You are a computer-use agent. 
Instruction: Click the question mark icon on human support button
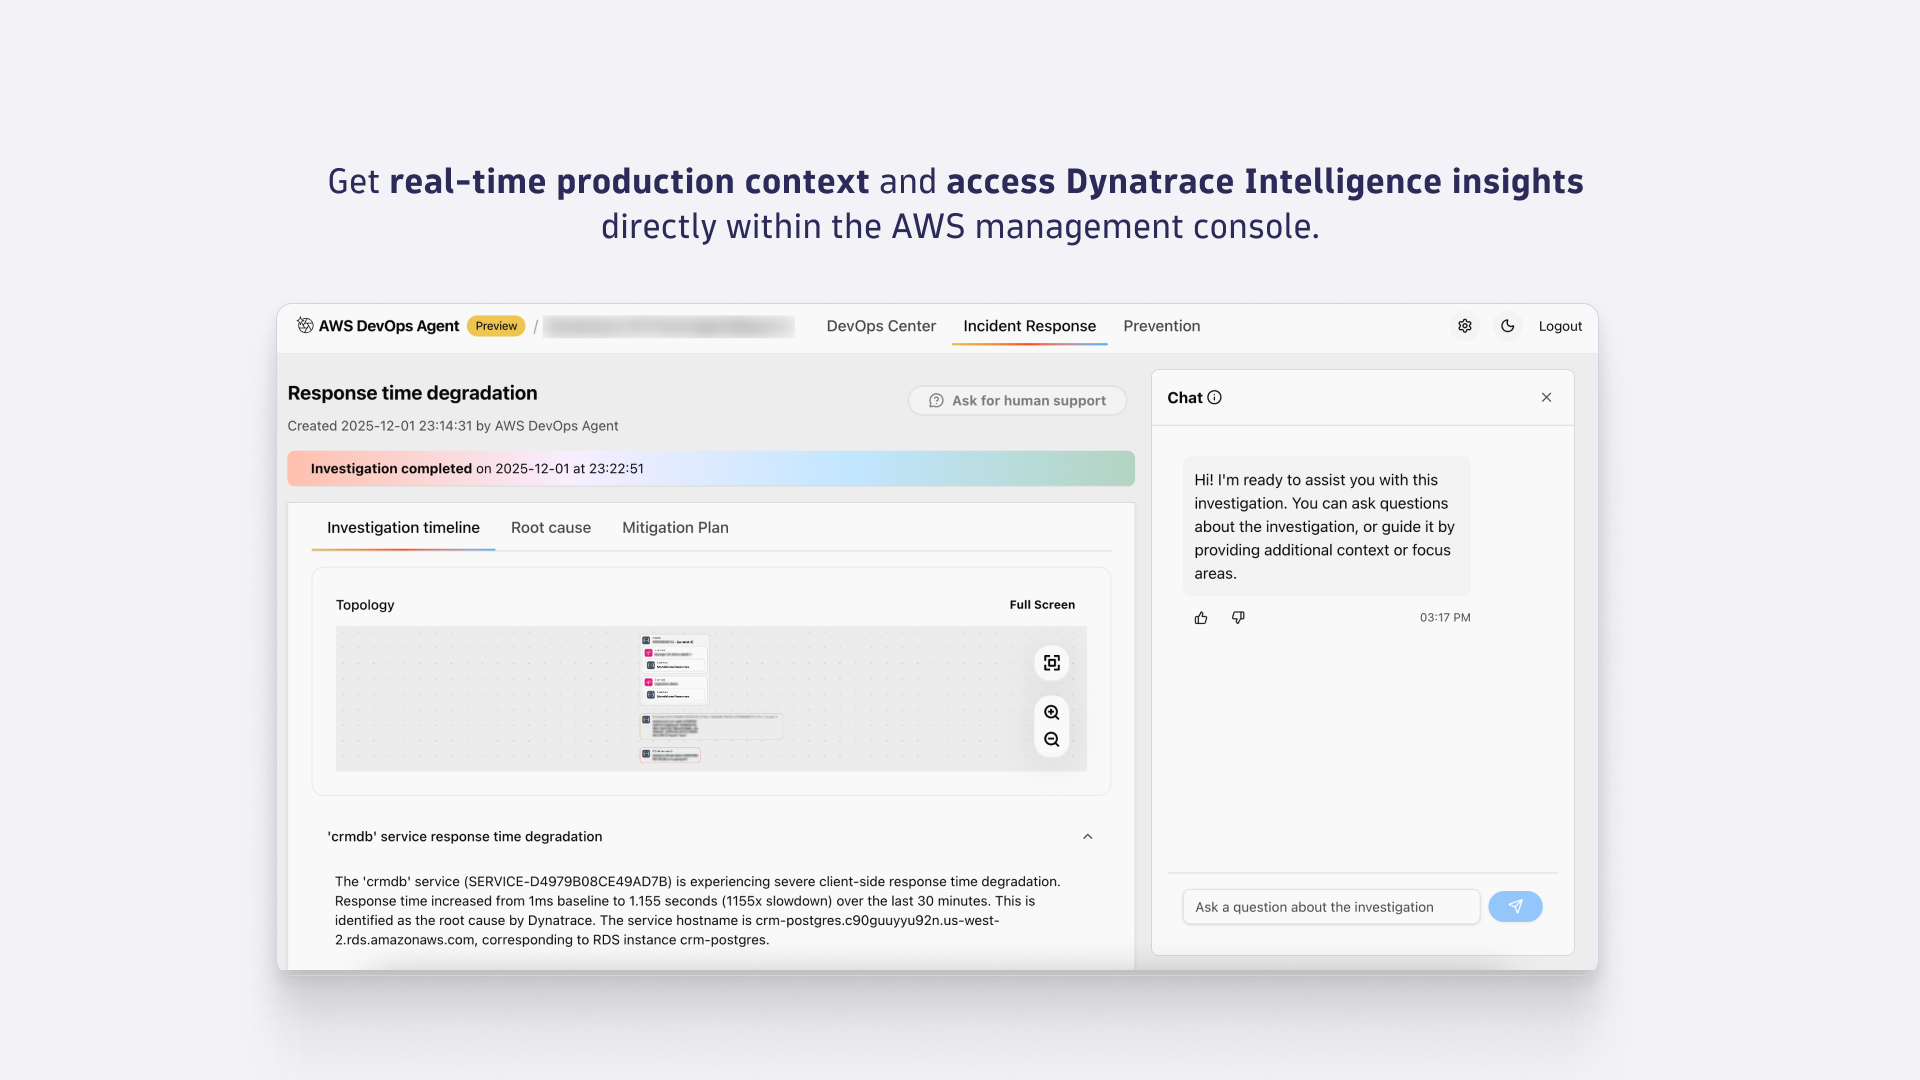point(935,400)
